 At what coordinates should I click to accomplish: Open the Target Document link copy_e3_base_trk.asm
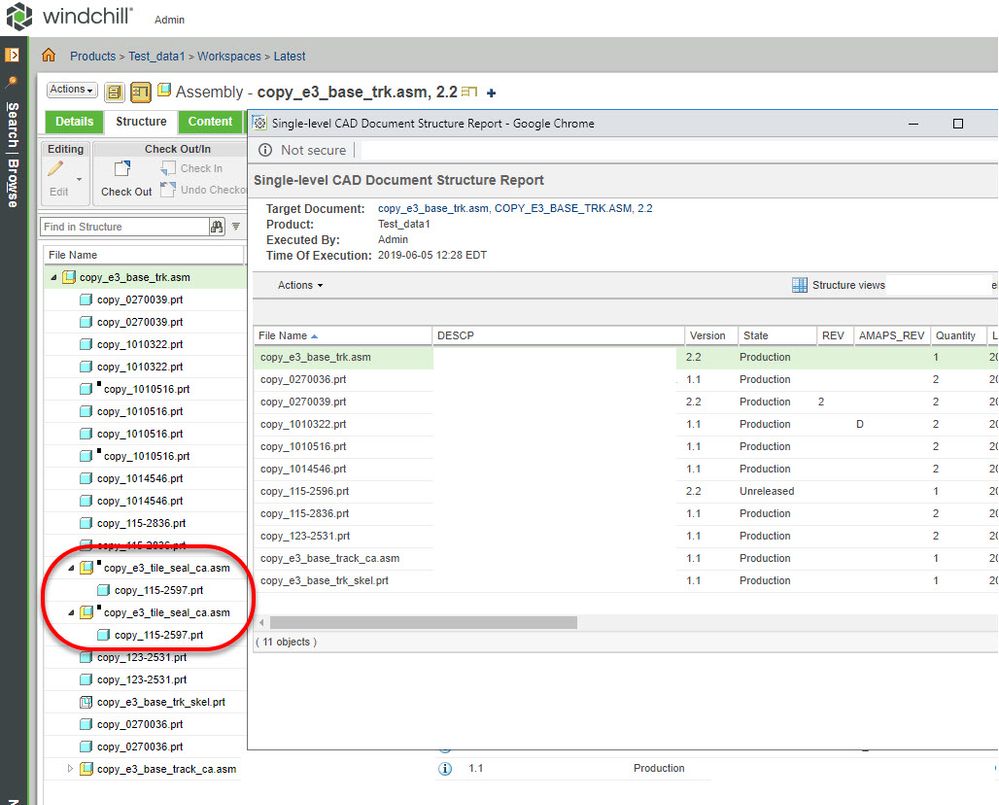pyautogui.click(x=433, y=209)
